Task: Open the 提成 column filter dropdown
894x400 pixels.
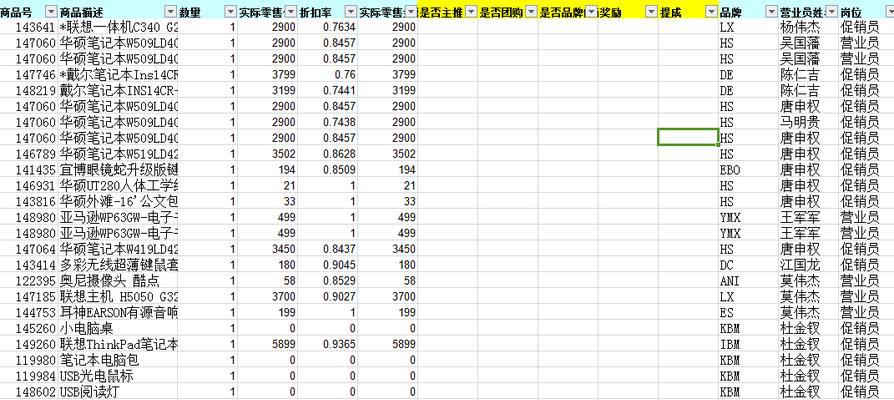Action: tap(712, 12)
